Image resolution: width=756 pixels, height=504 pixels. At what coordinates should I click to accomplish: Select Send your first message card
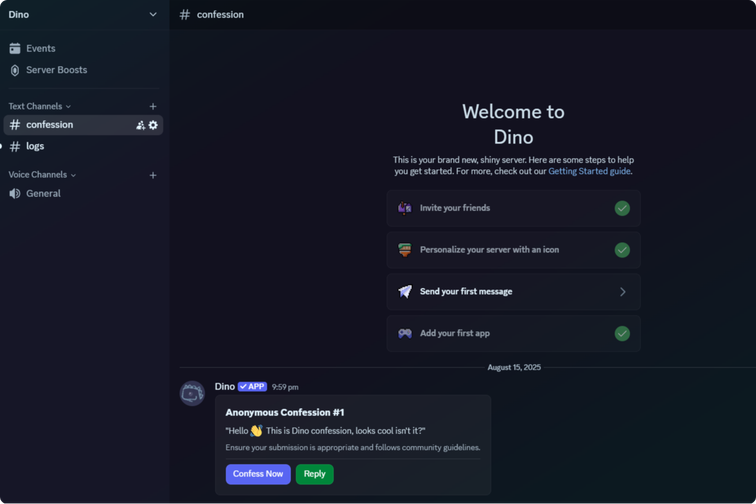click(x=513, y=292)
